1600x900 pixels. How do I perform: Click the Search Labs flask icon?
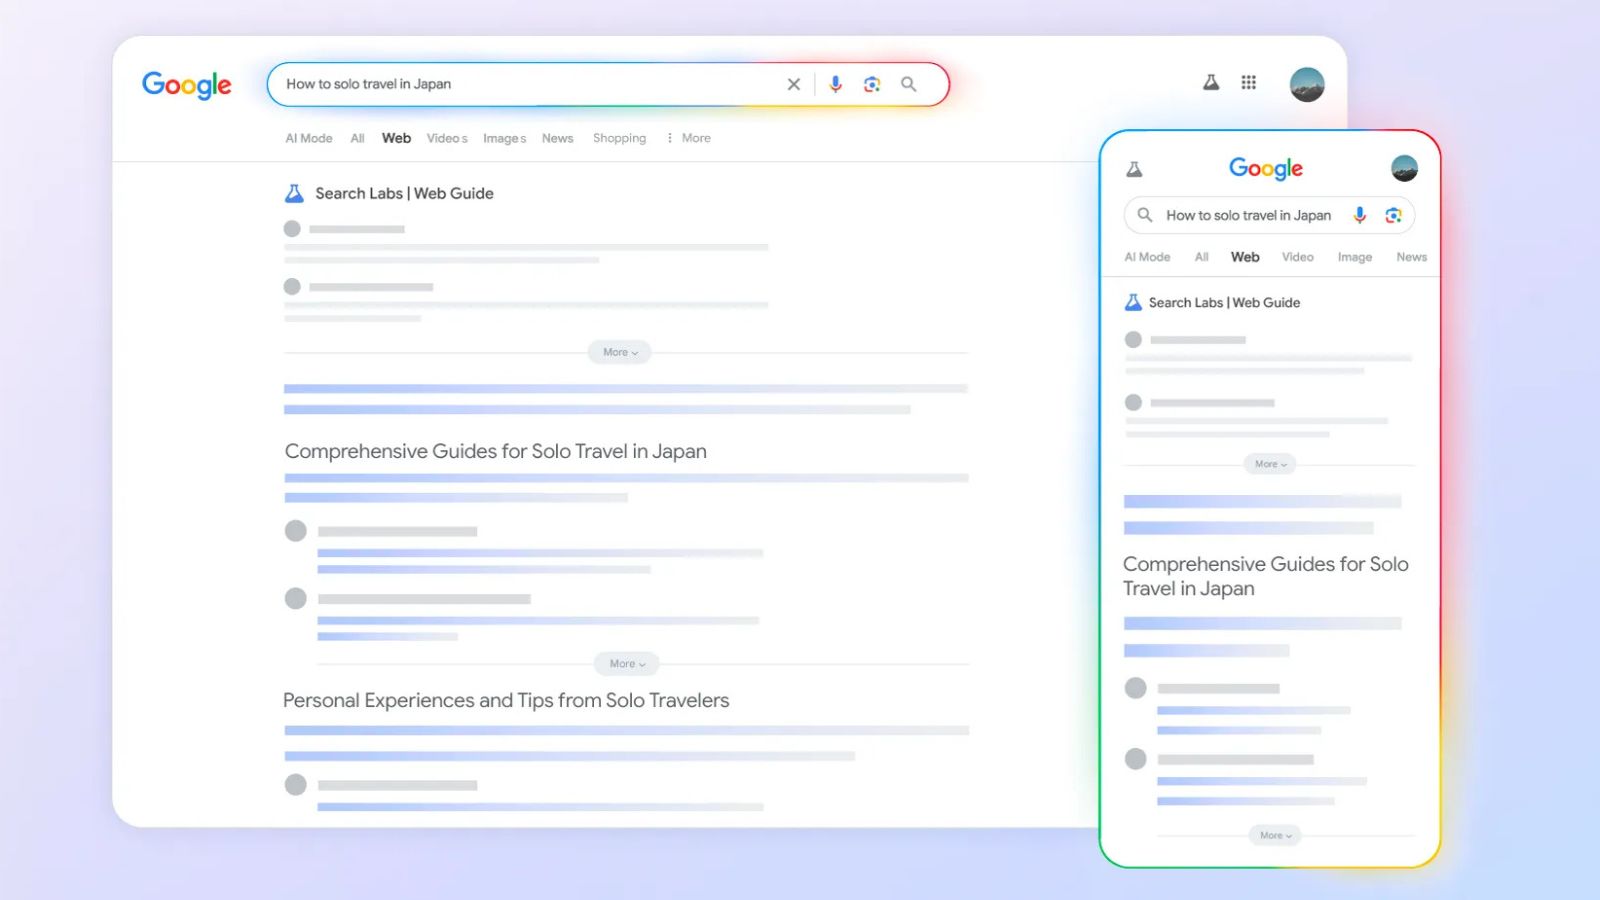point(1211,83)
